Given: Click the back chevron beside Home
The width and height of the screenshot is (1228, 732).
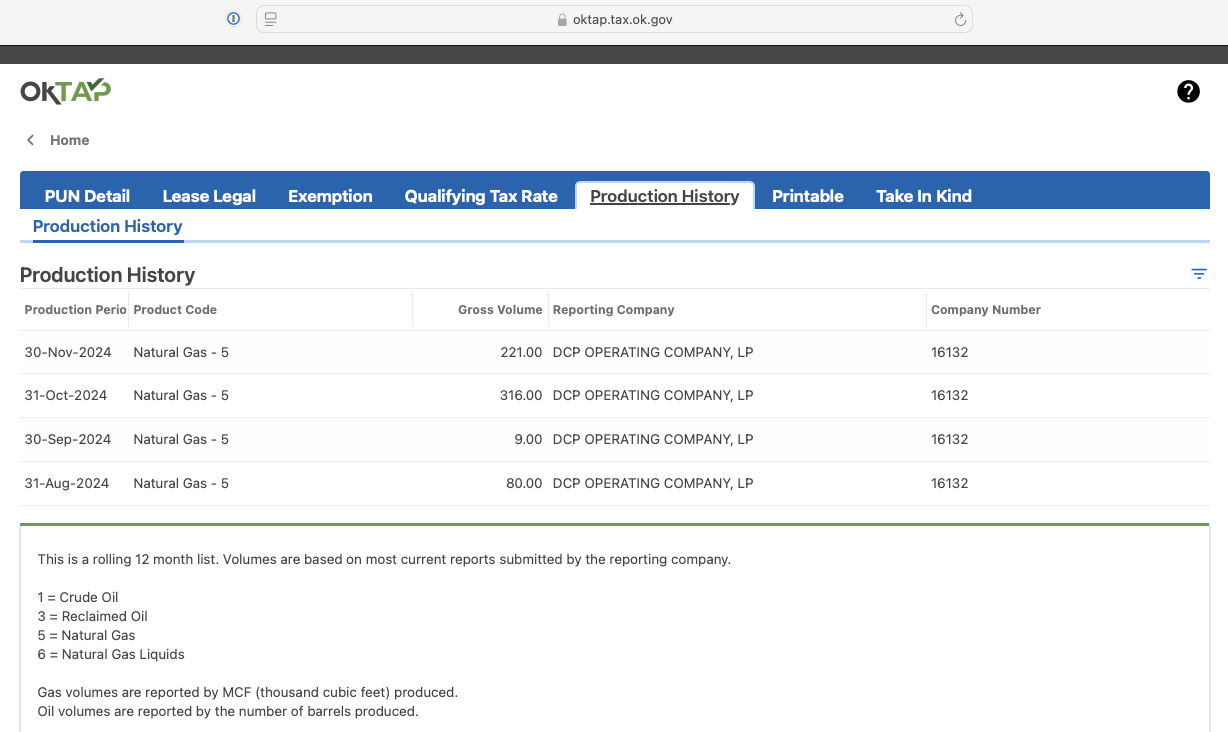Looking at the screenshot, I should 31,140.
